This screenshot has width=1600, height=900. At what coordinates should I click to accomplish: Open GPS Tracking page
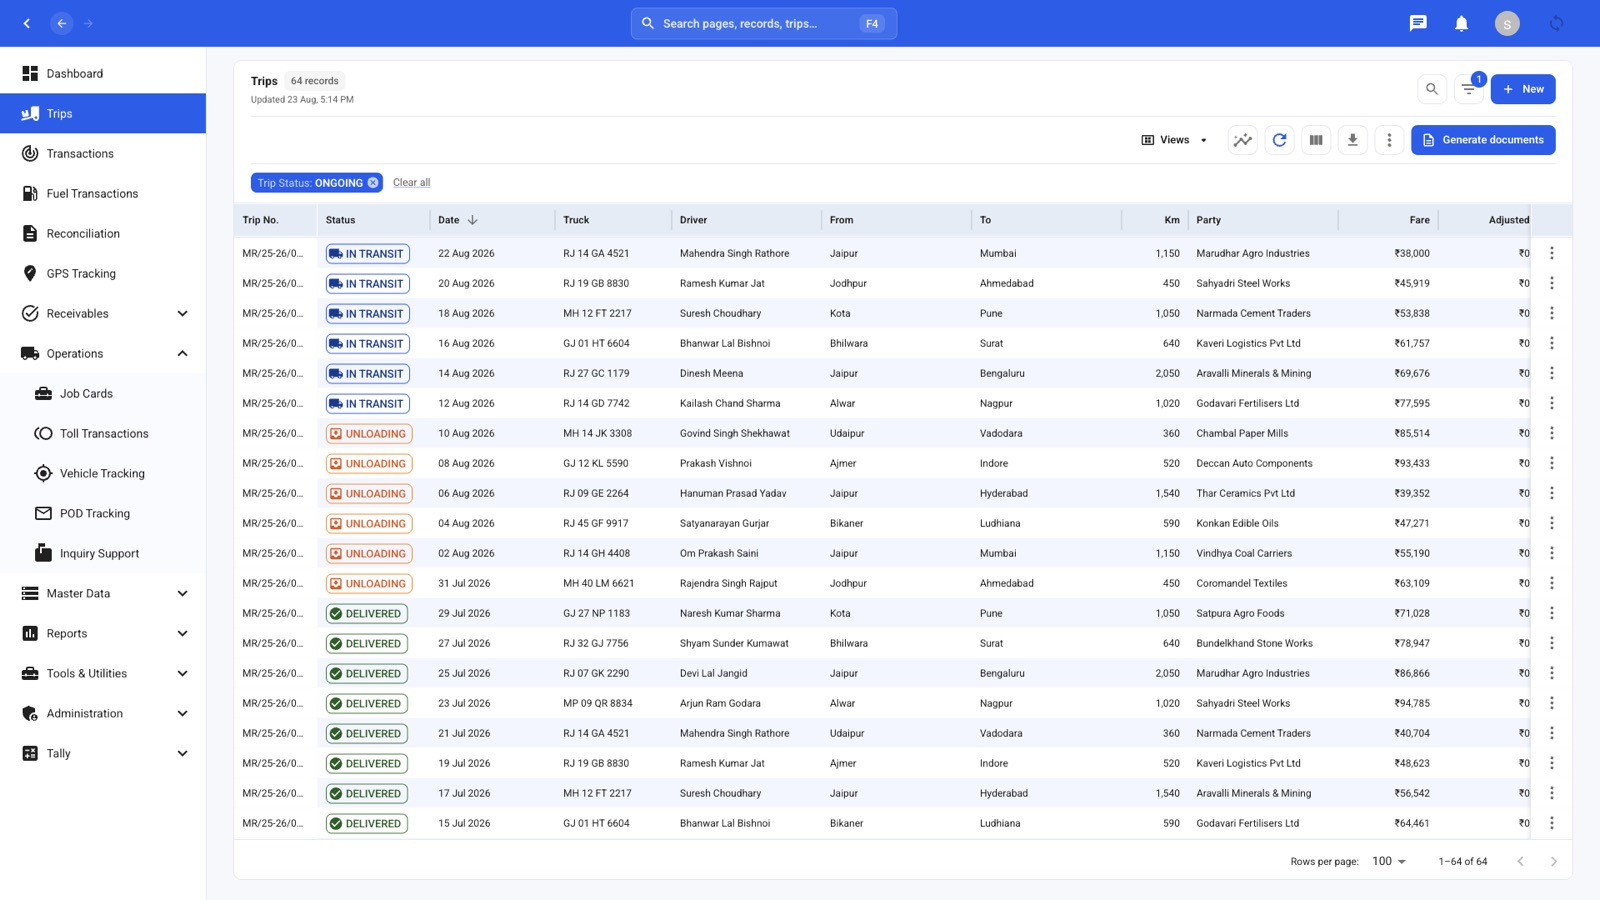coord(103,273)
